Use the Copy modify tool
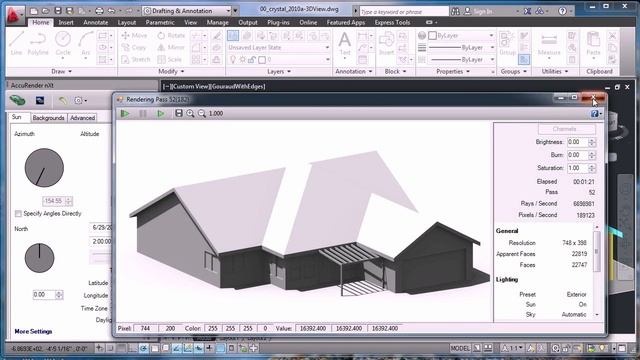640x360 pixels. click(x=134, y=47)
